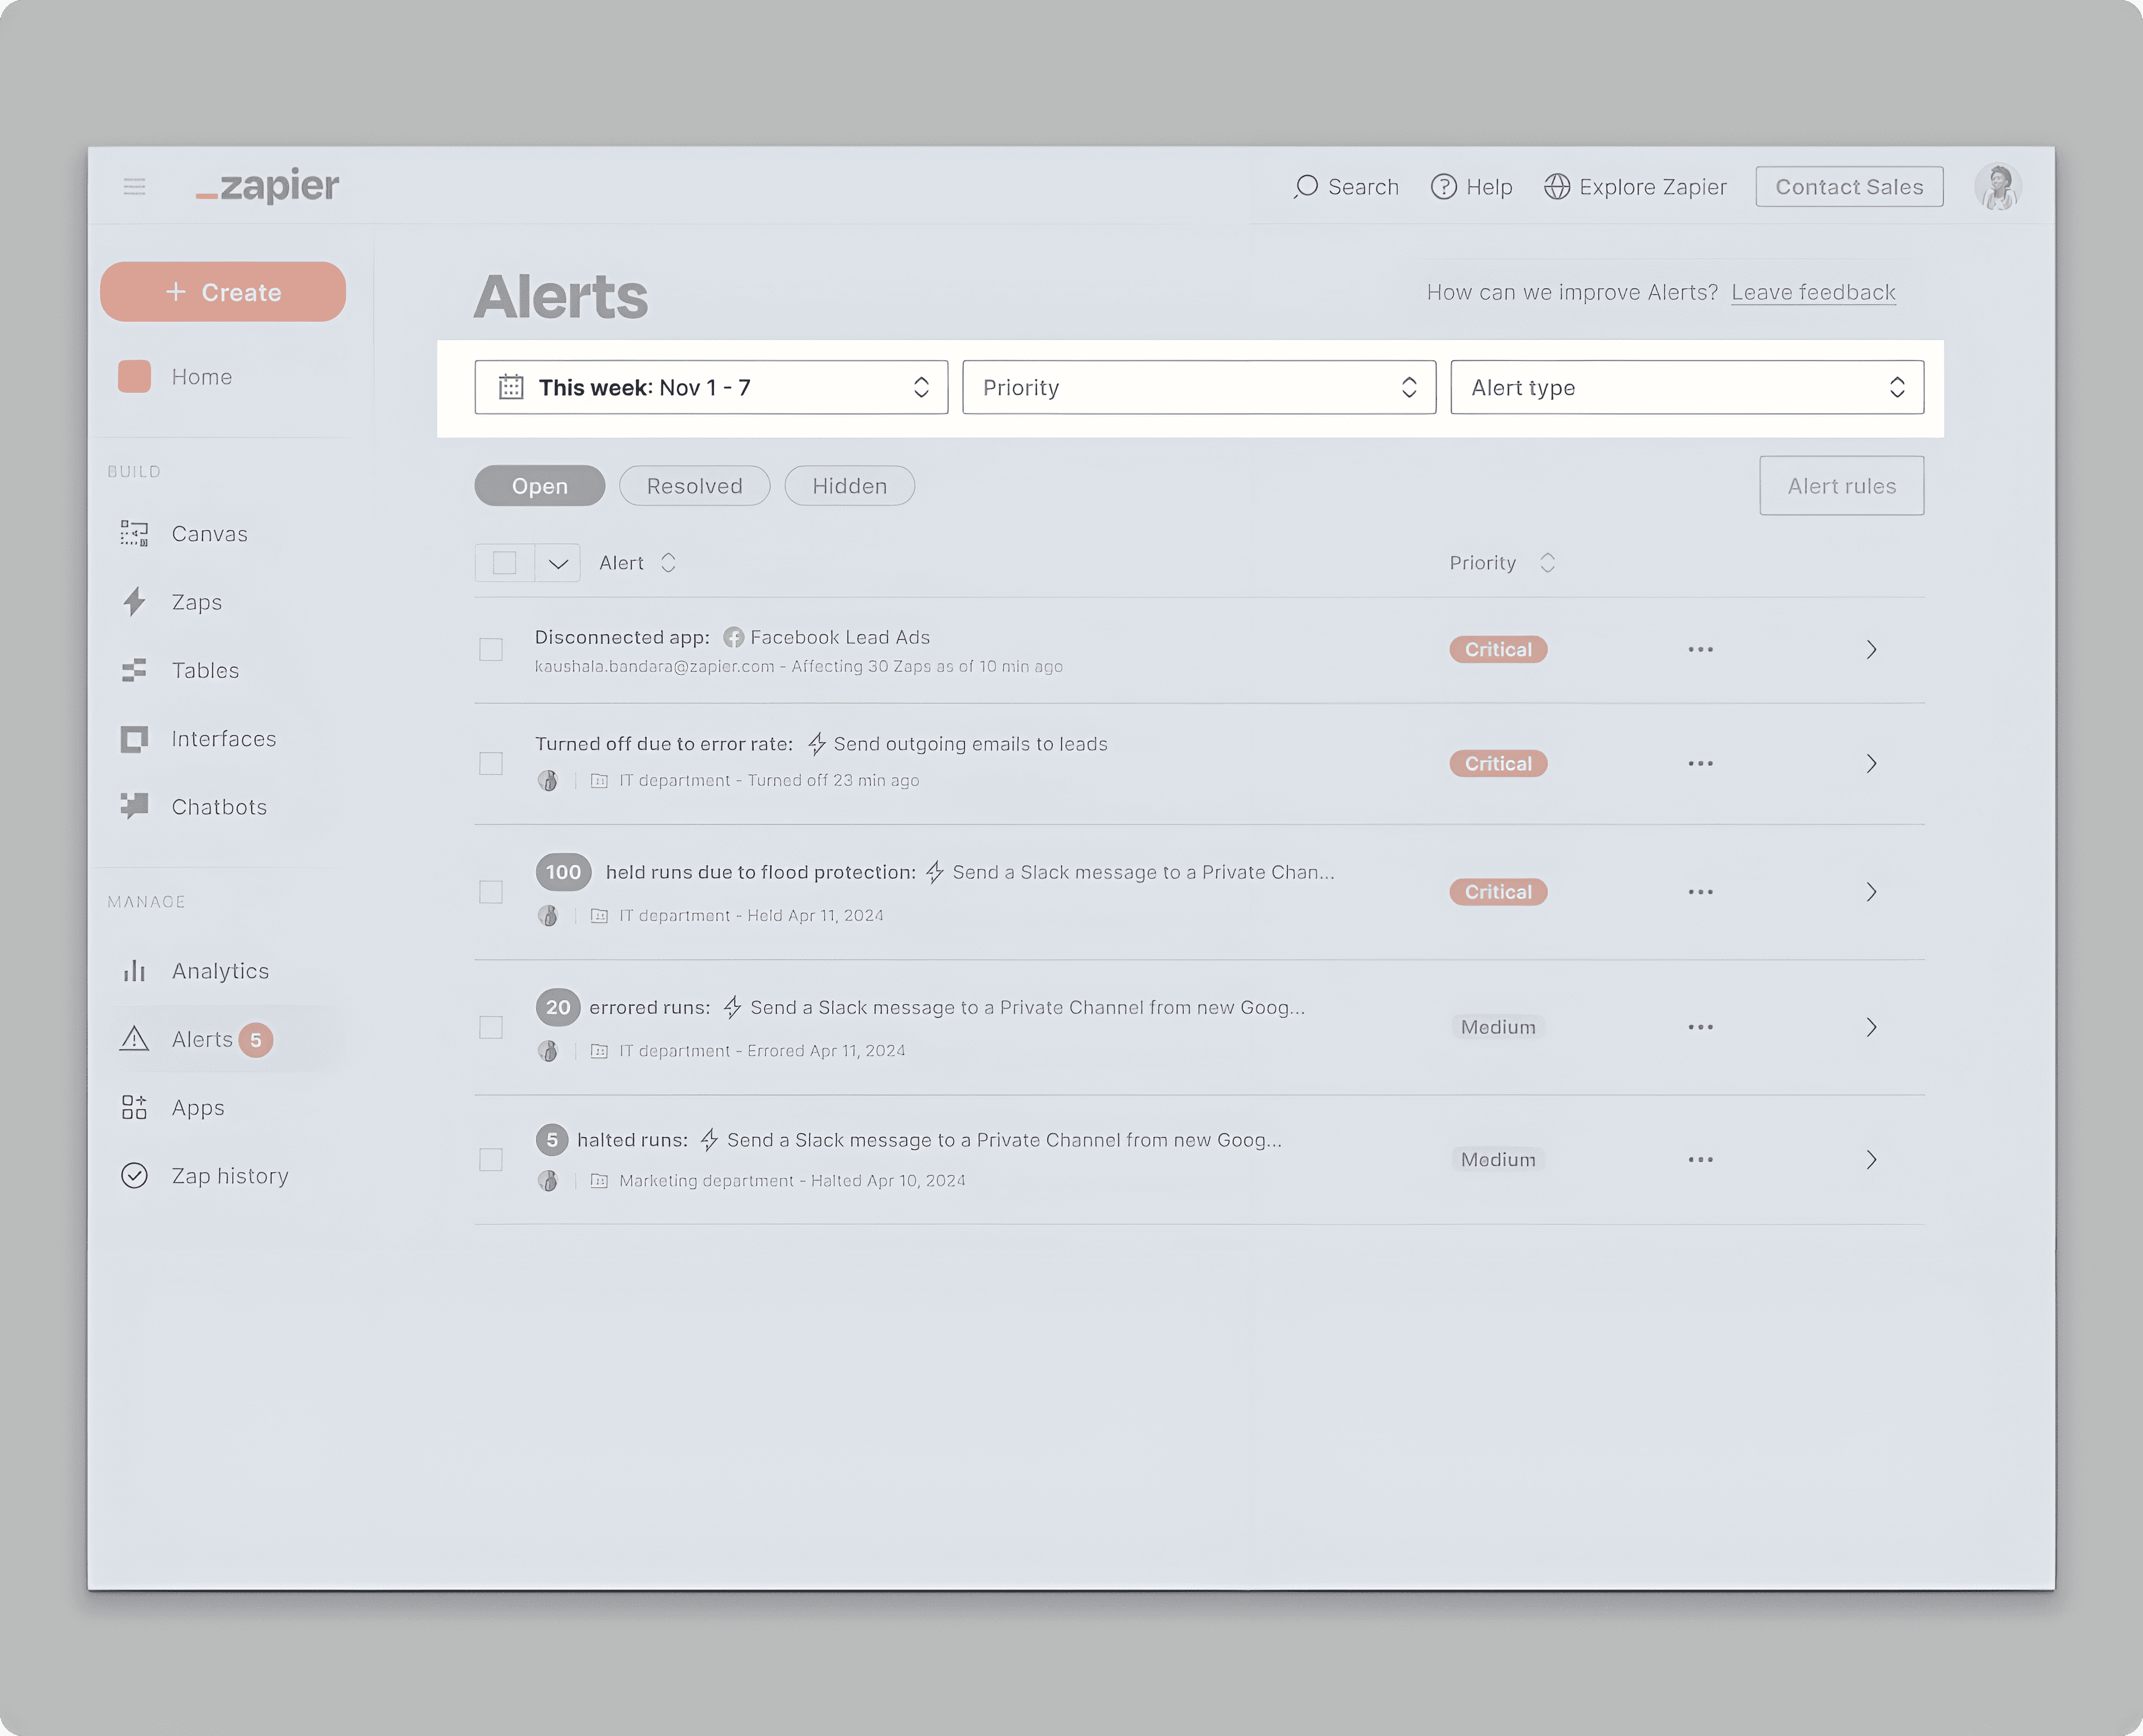Open the This week date range dropdown
This screenshot has height=1736, width=2143.
click(x=711, y=388)
